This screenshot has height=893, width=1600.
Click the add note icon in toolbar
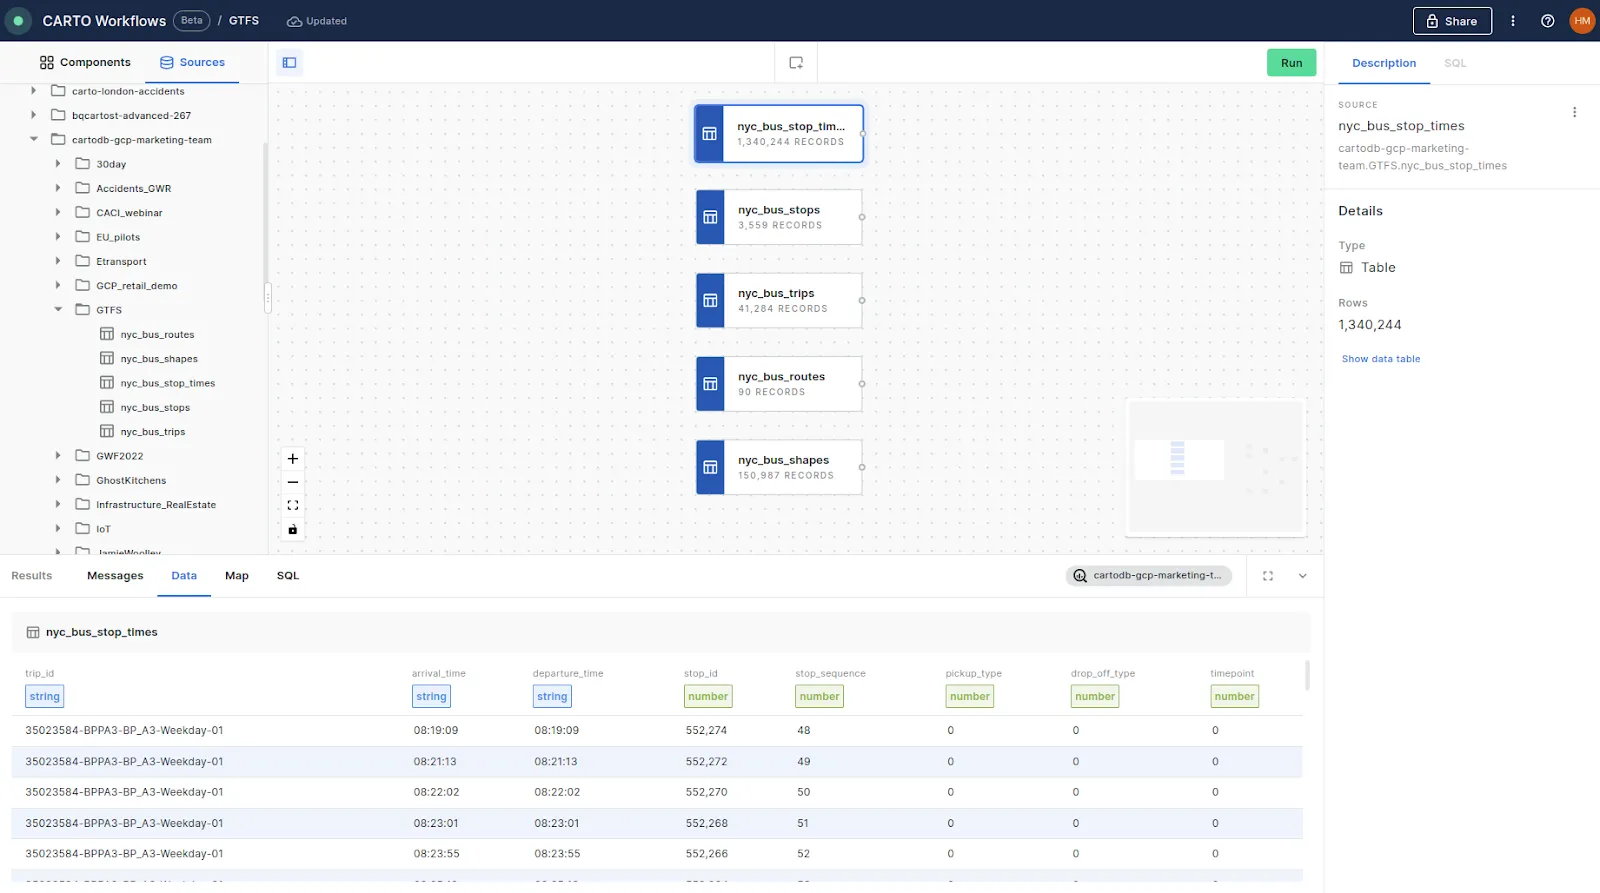796,63
